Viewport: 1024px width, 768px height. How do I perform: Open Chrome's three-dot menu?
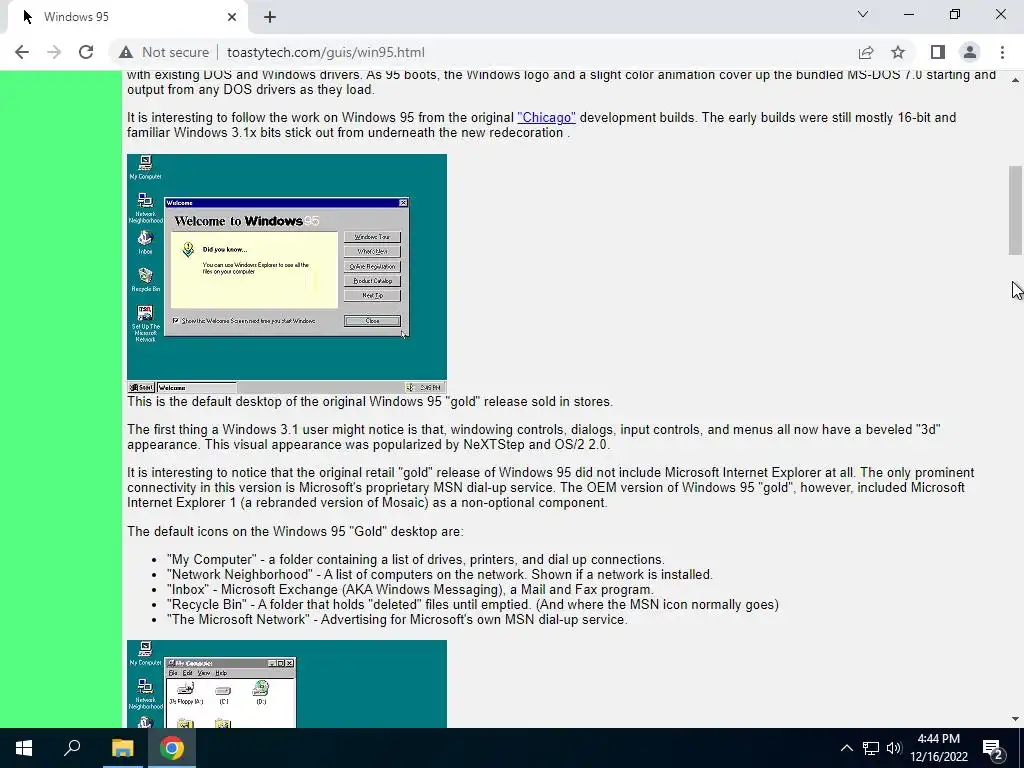point(1002,52)
